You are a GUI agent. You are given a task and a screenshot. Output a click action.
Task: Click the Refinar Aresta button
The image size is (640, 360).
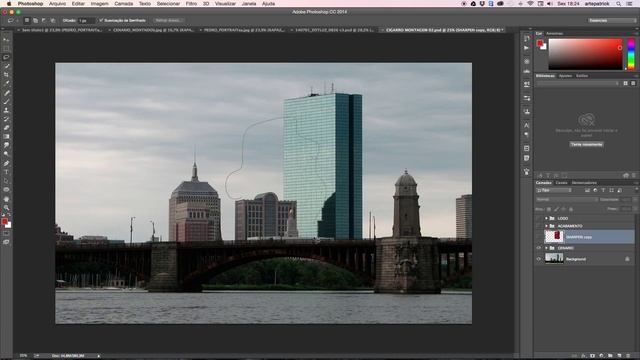pyautogui.click(x=168, y=20)
